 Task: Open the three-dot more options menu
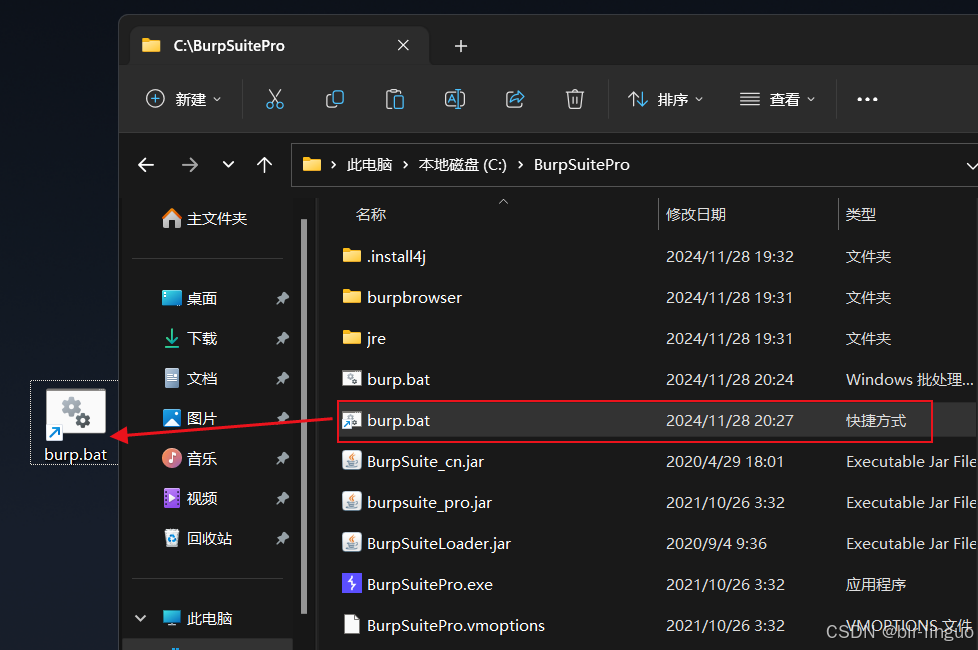point(867,99)
